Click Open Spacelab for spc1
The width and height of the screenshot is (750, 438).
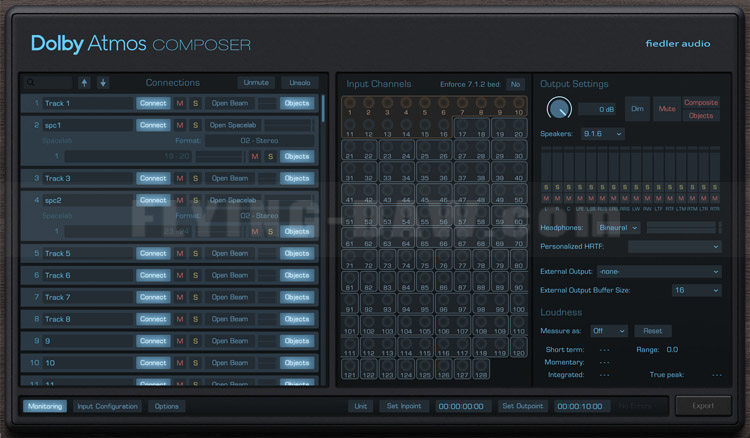233,125
